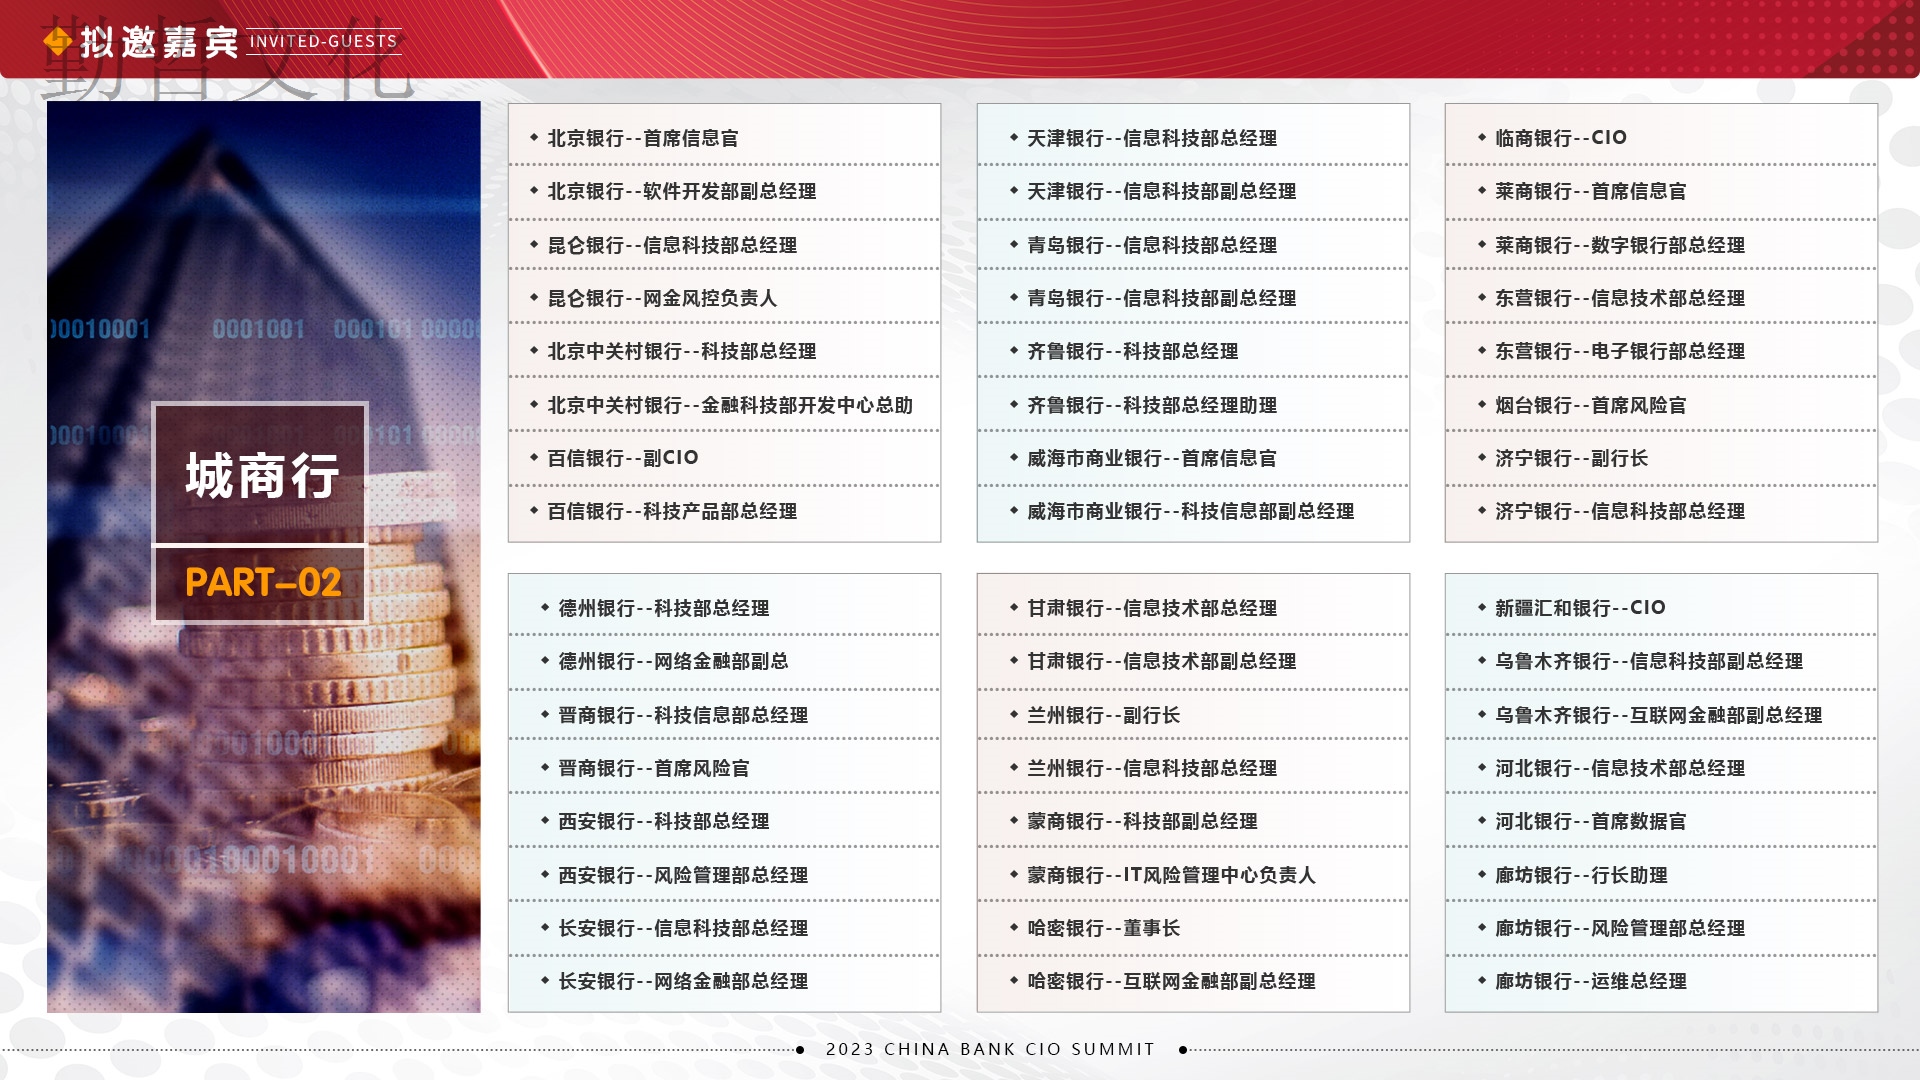Select 临商银行--CIO entry

[1560, 138]
